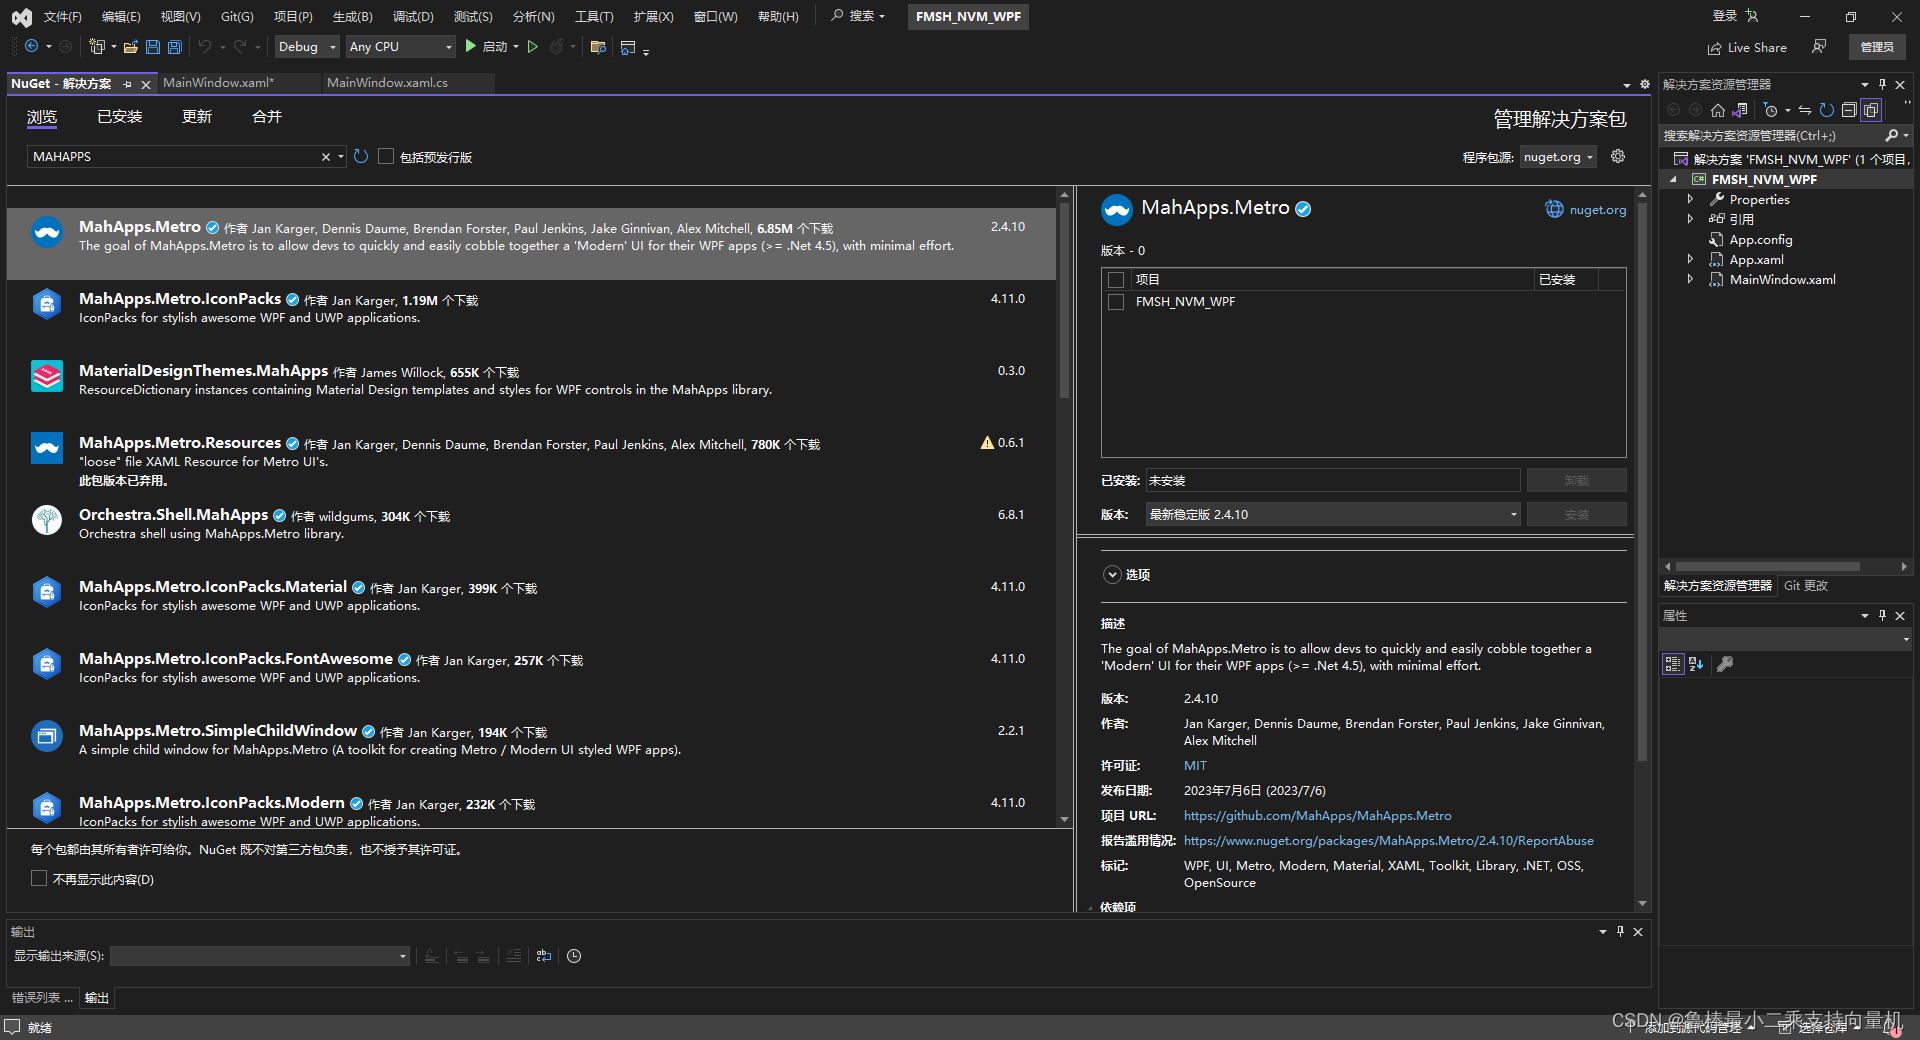
Task: Open the 调试(D) debug menu
Action: tap(413, 16)
